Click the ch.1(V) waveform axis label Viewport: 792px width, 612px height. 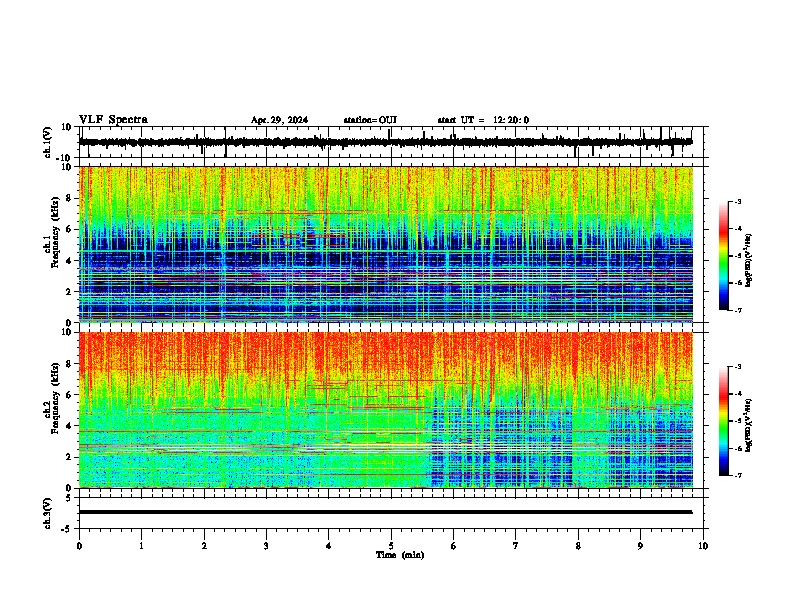(48, 142)
